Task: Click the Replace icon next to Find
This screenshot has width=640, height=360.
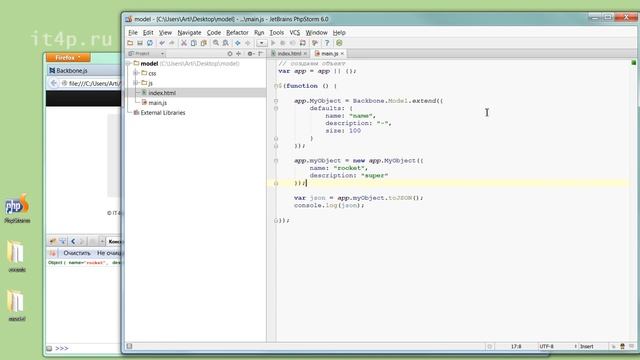Action: pos(226,43)
